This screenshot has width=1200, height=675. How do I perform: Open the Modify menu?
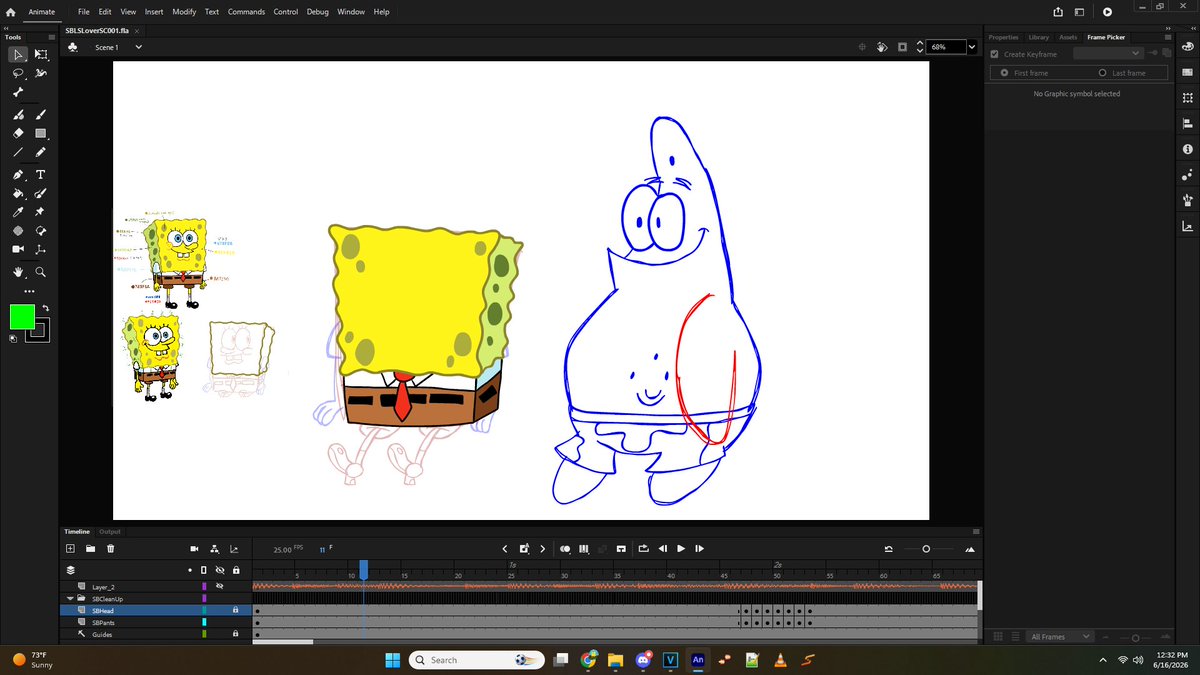tap(184, 12)
